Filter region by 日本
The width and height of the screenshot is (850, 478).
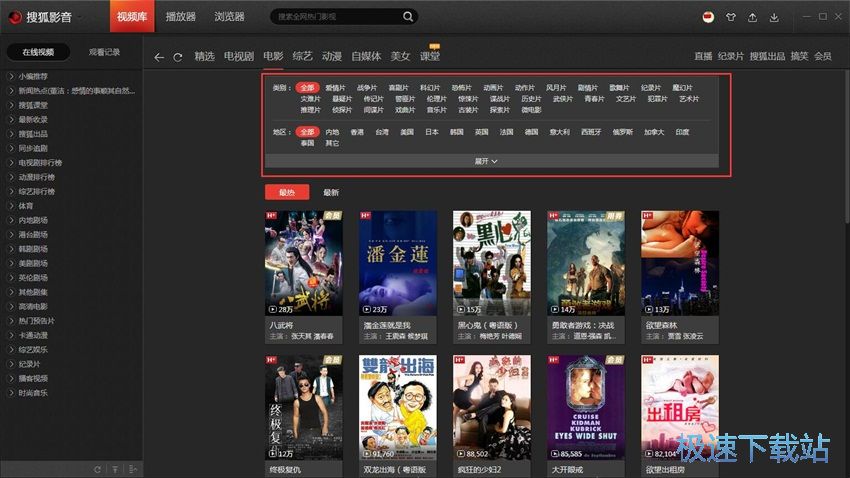[432, 132]
